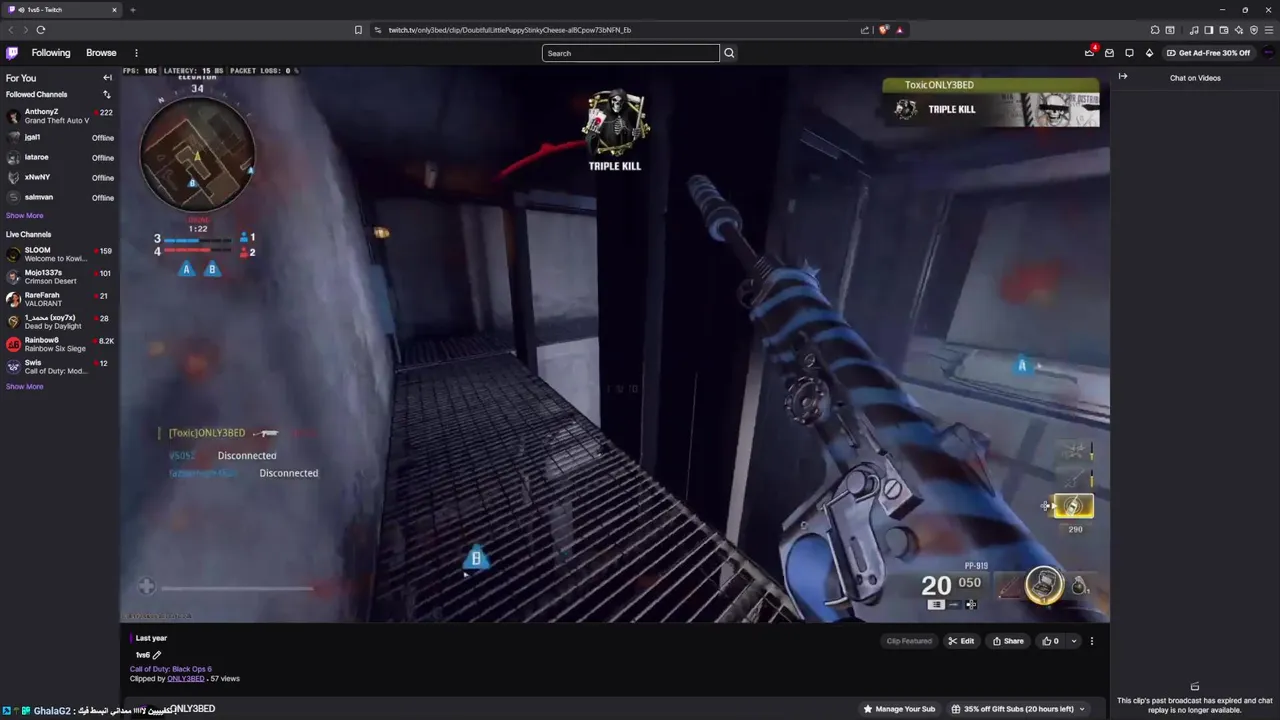Open jgal1 offline channel
This screenshot has height=720, width=1280.
point(58,137)
